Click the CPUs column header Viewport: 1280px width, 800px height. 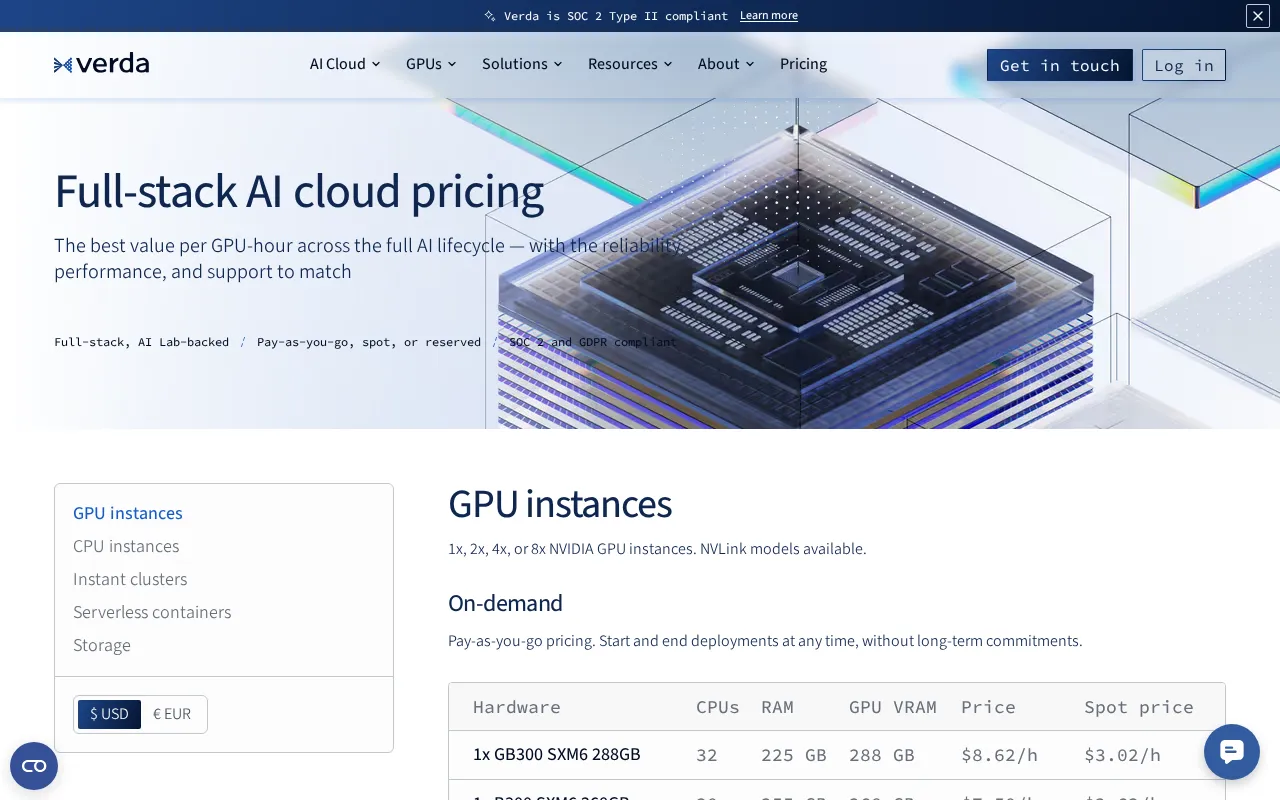718,707
